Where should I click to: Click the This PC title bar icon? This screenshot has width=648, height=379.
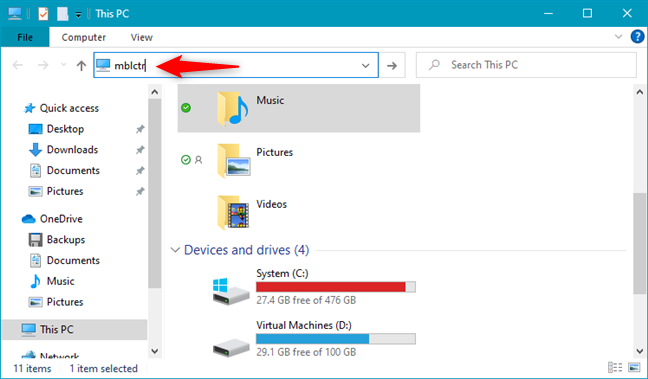15,14
